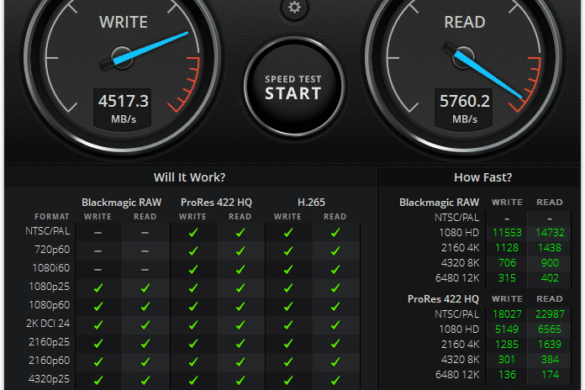Image resolution: width=585 pixels, height=390 pixels.
Task: Click the FORMAT column header
Action: tap(52, 217)
